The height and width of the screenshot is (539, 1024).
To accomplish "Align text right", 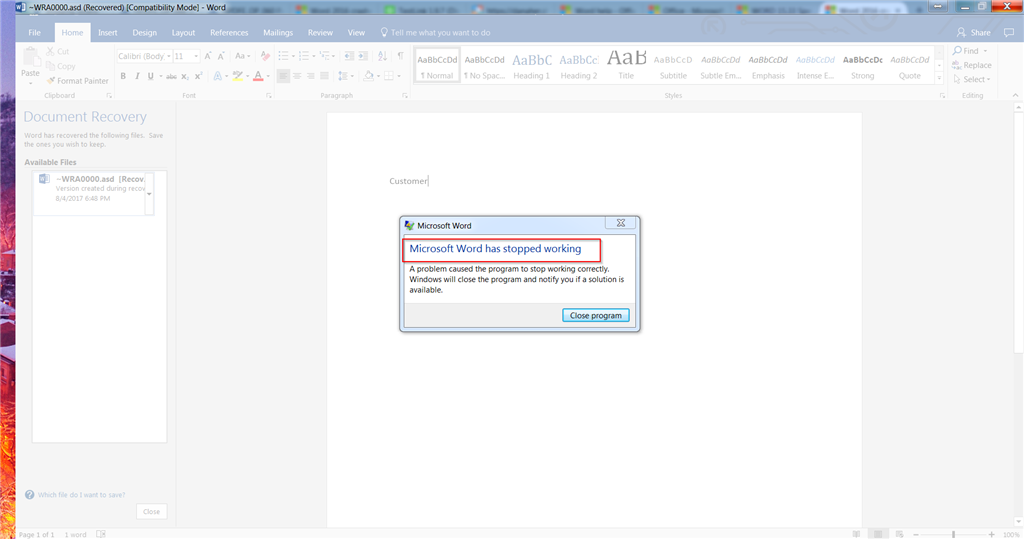I will pyautogui.click(x=311, y=76).
